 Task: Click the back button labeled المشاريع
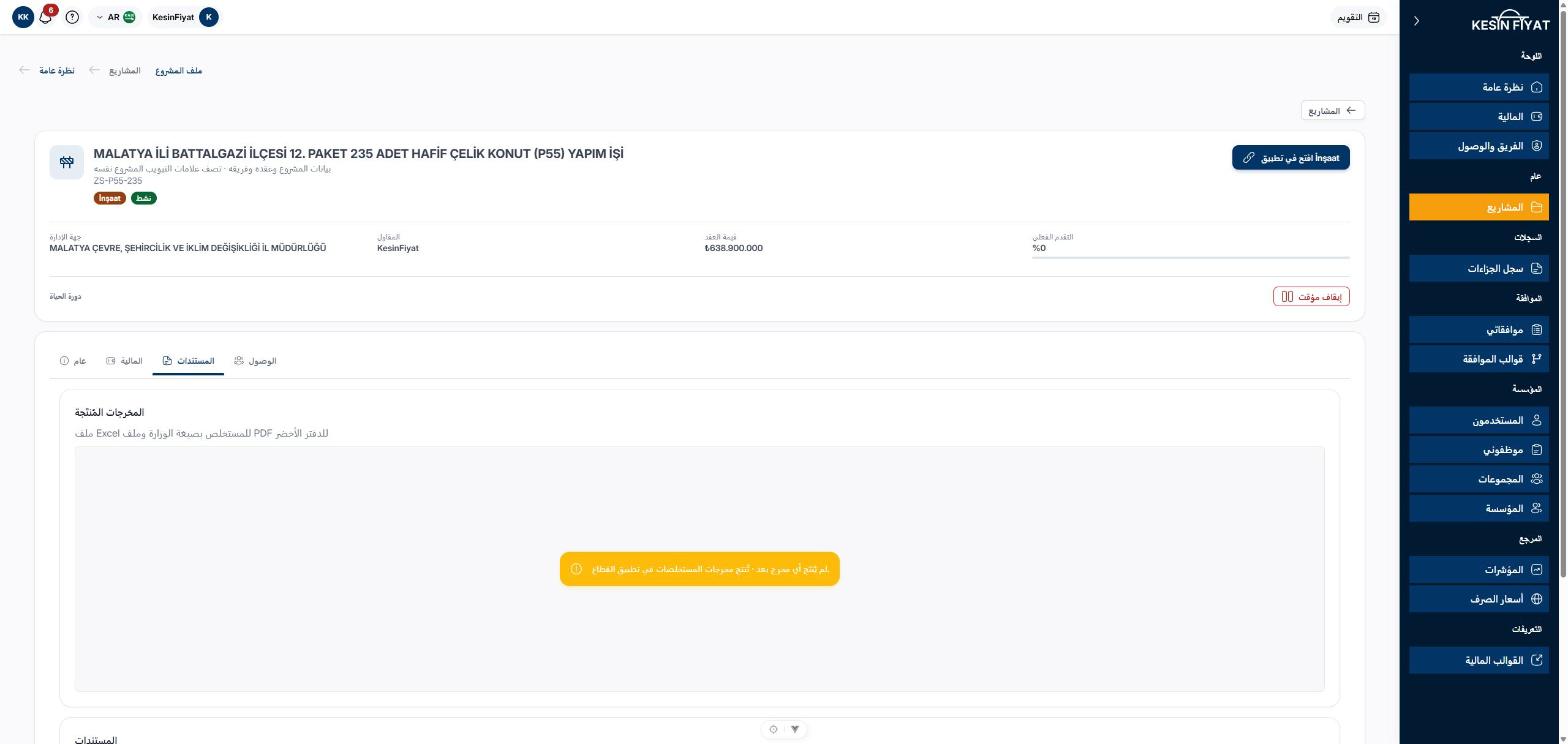[1332, 111]
